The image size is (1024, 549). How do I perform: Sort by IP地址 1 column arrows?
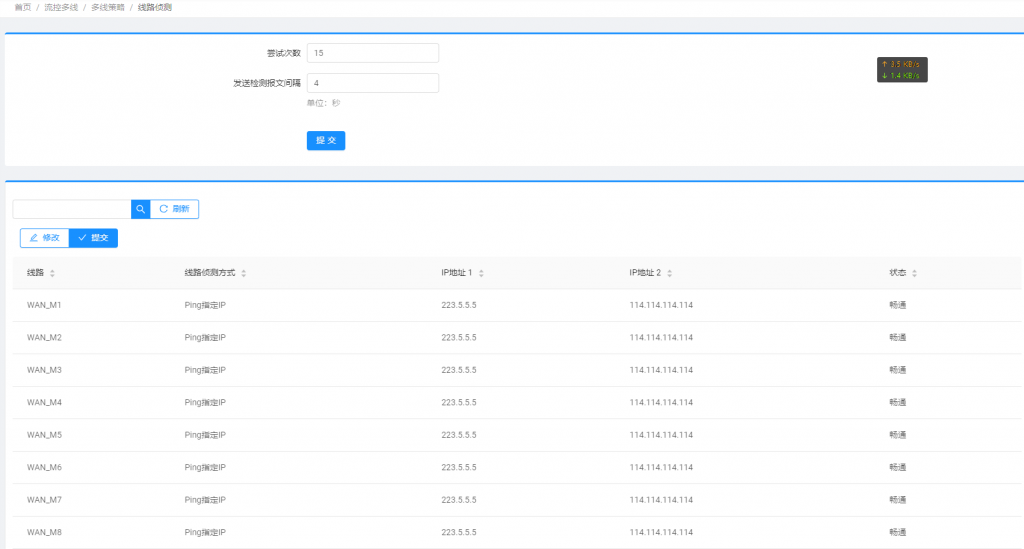481,273
